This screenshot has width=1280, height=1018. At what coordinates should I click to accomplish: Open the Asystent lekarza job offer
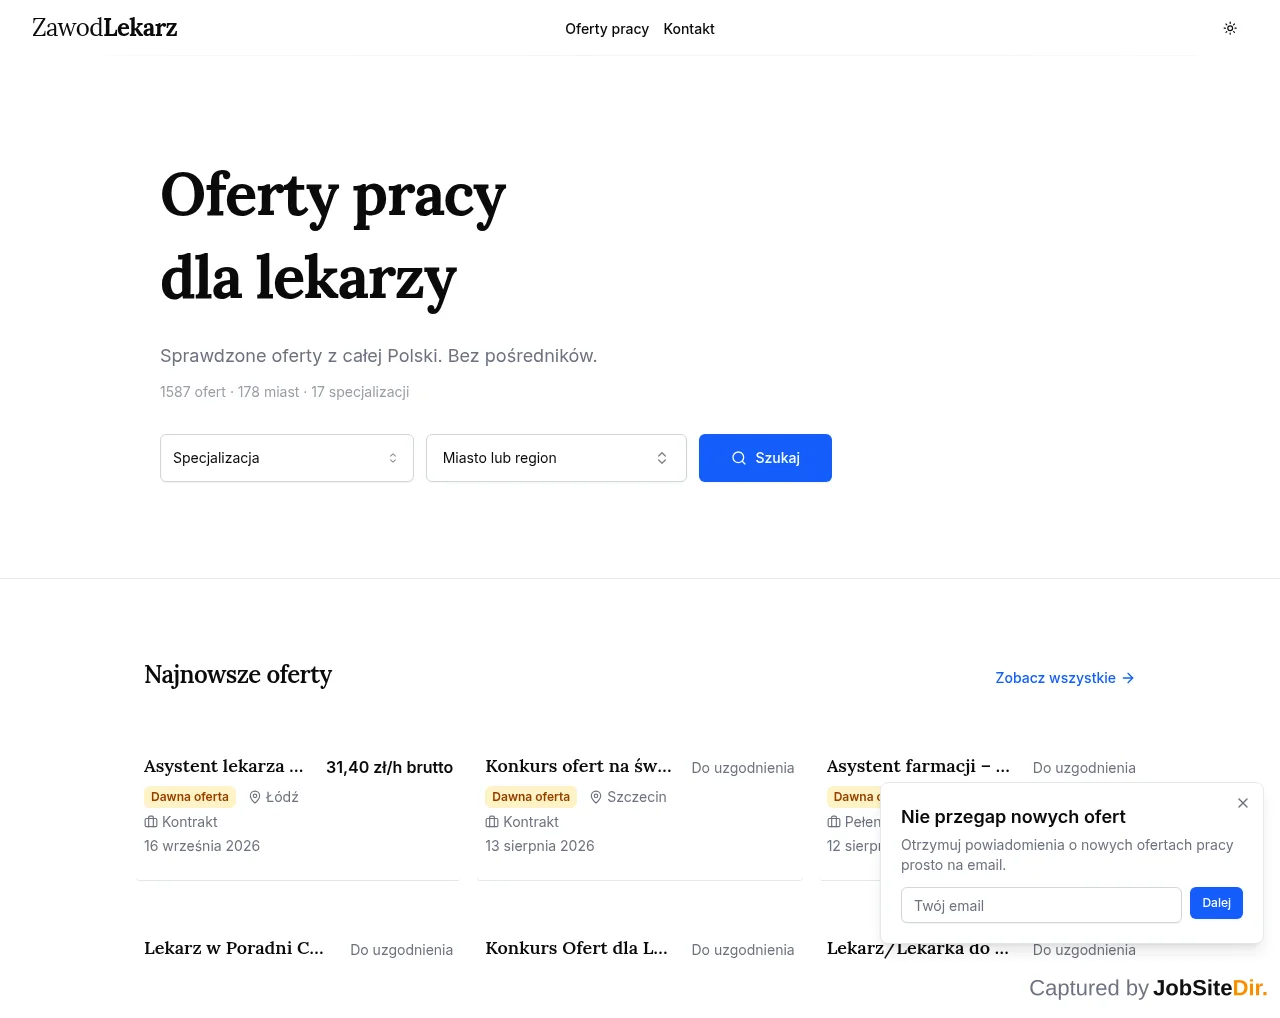pos(223,766)
